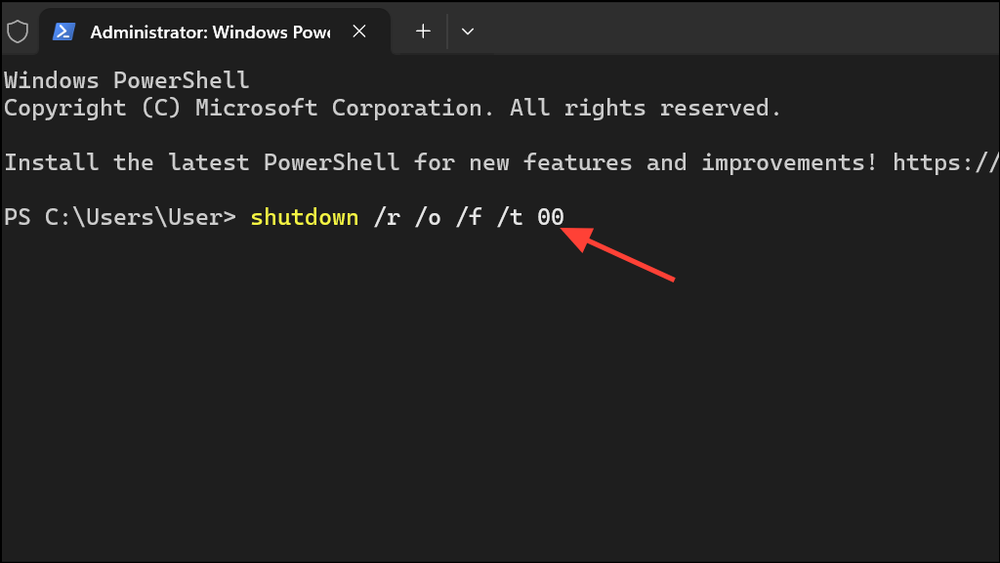Click the '/f' parameter in command
This screenshot has width=1000, height=563.
point(469,217)
